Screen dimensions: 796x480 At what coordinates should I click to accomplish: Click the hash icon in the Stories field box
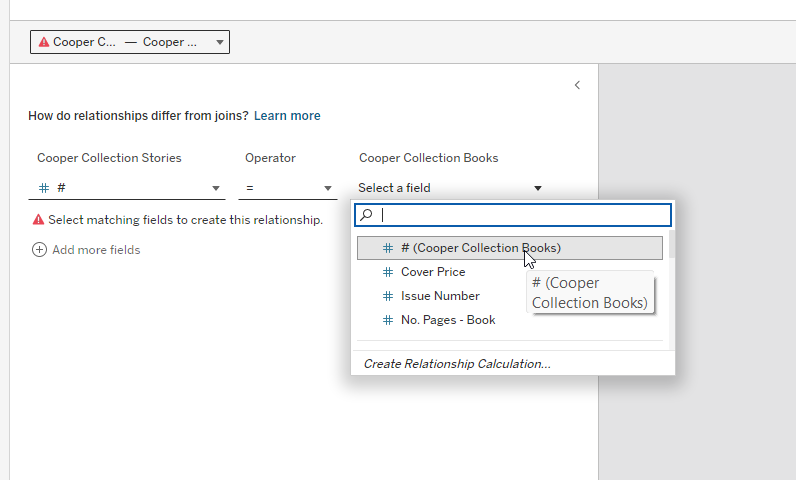[44, 188]
